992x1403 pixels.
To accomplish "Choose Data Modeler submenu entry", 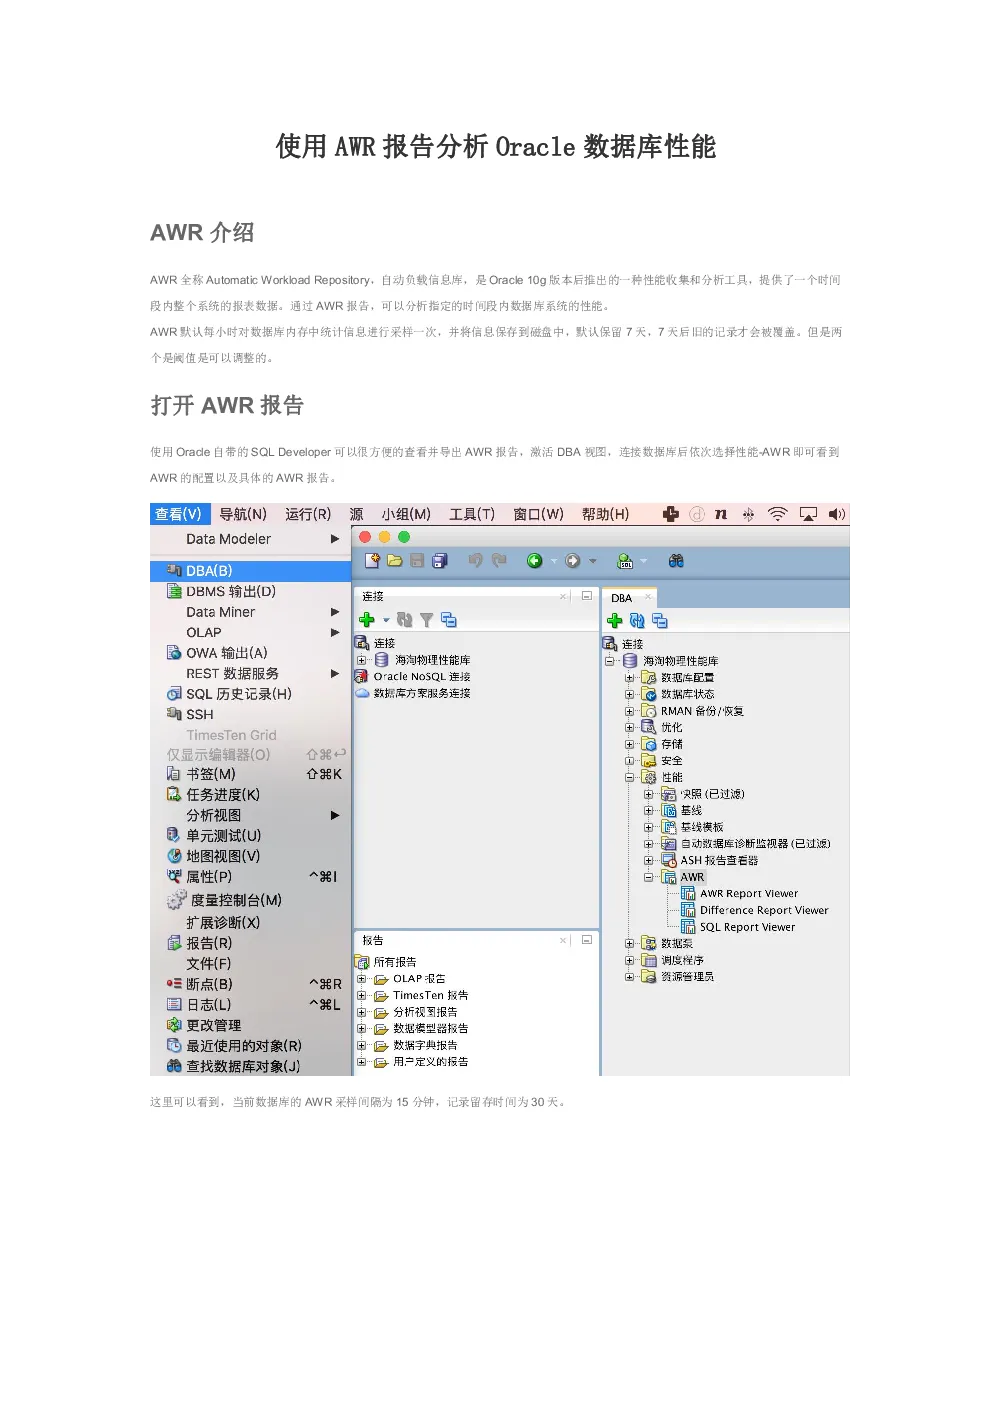I will tap(250, 539).
